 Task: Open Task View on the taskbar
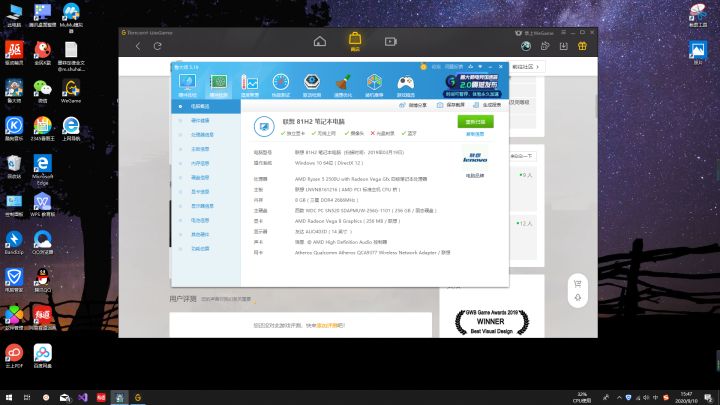point(27,398)
